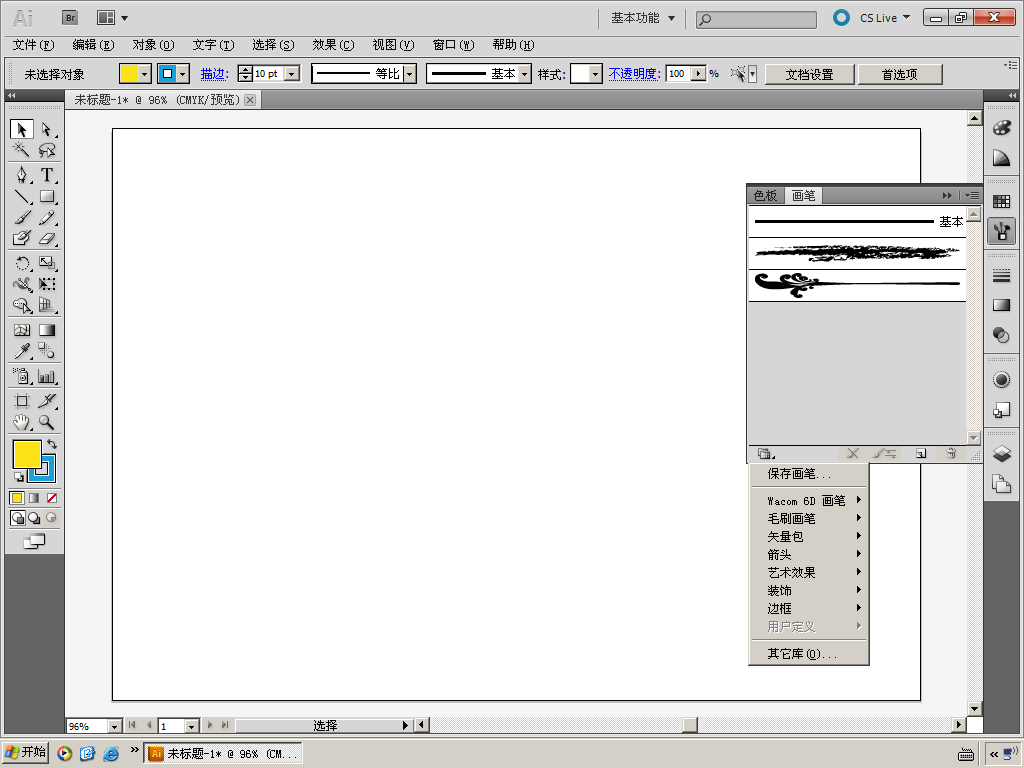Select the Paintbrush tool
The width and height of the screenshot is (1024, 768).
[x=22, y=217]
